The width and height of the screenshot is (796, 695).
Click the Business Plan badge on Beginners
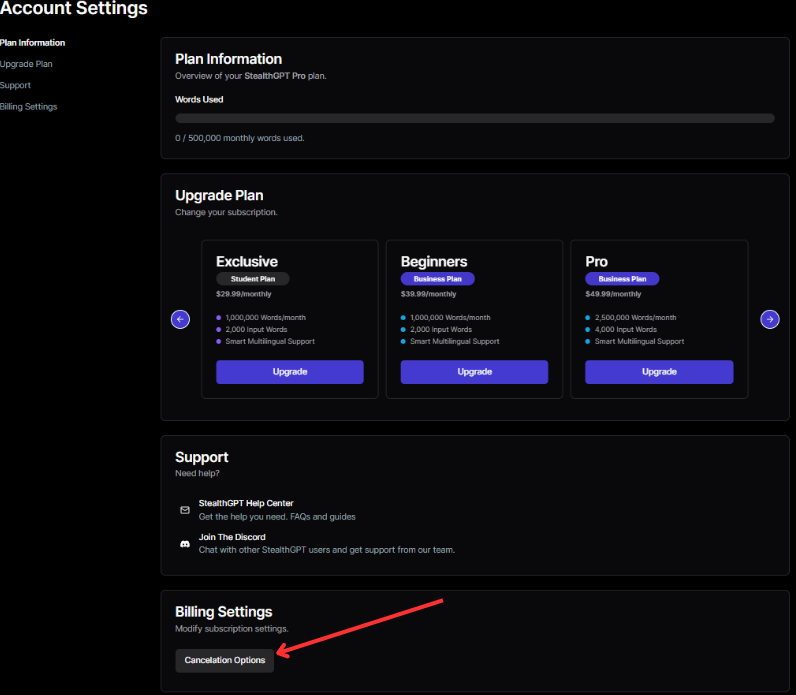pos(438,279)
